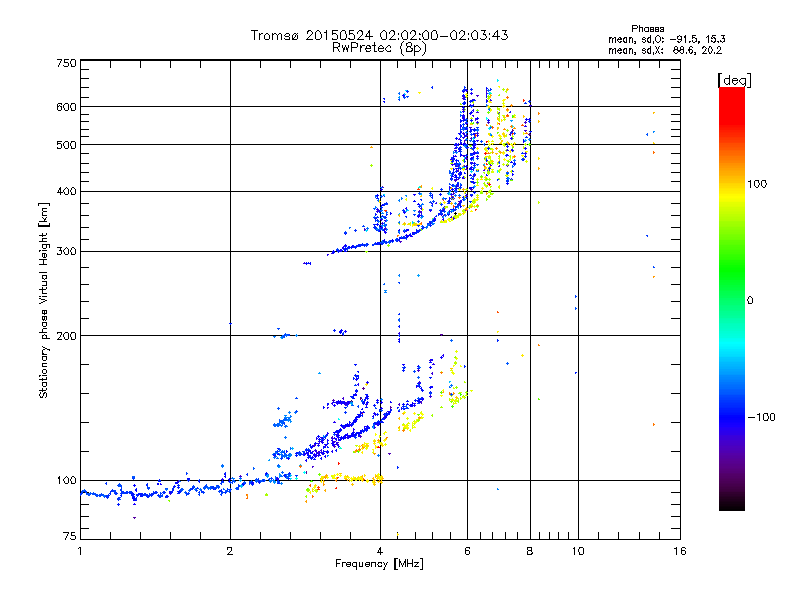Click the x-axis tick label '6'
800x600 pixels.
click(467, 551)
